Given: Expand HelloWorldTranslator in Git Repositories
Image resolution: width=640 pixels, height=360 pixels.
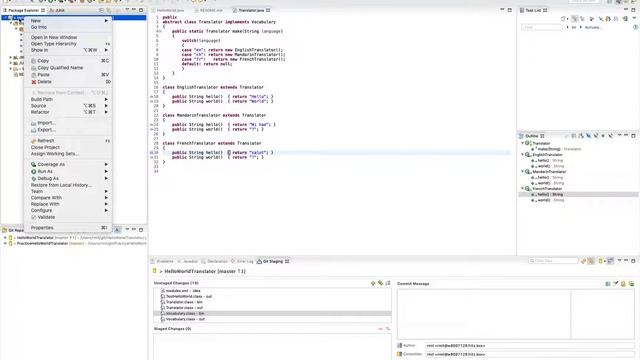Looking at the screenshot, I should 5,238.
